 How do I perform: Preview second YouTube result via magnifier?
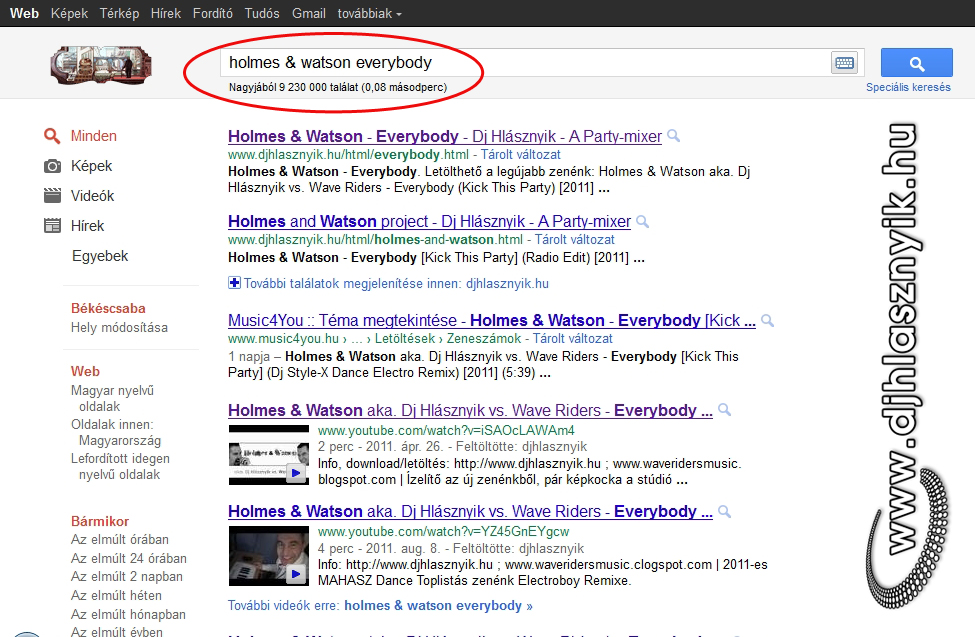point(724,511)
